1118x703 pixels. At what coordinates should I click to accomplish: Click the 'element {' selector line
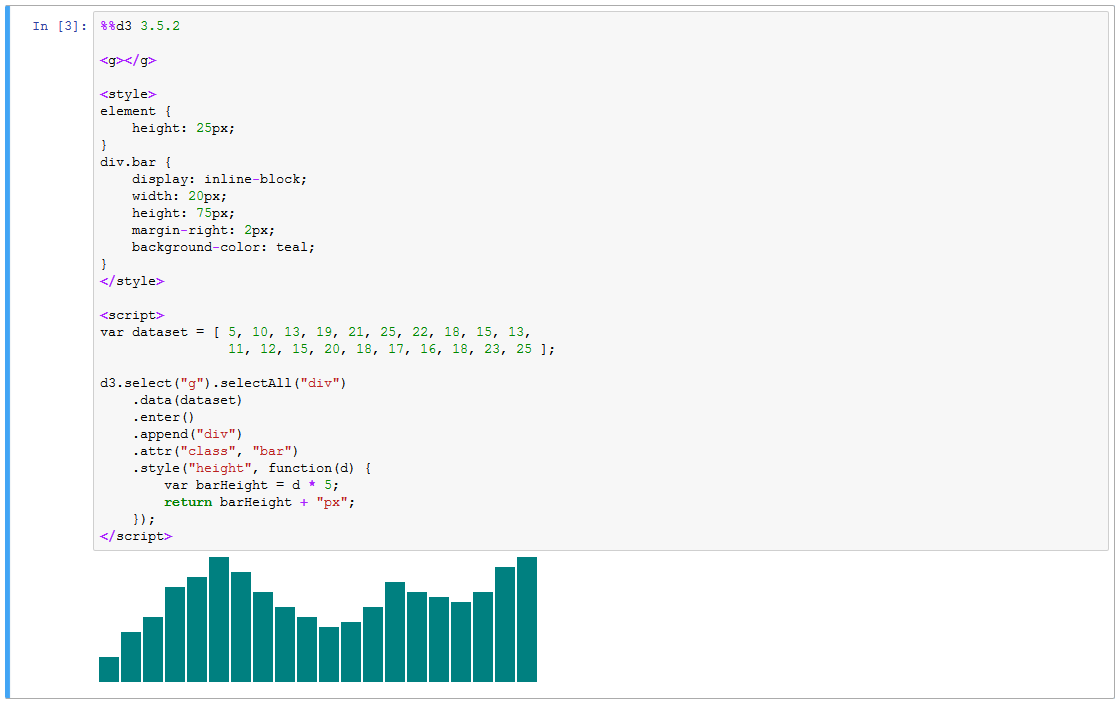135,111
